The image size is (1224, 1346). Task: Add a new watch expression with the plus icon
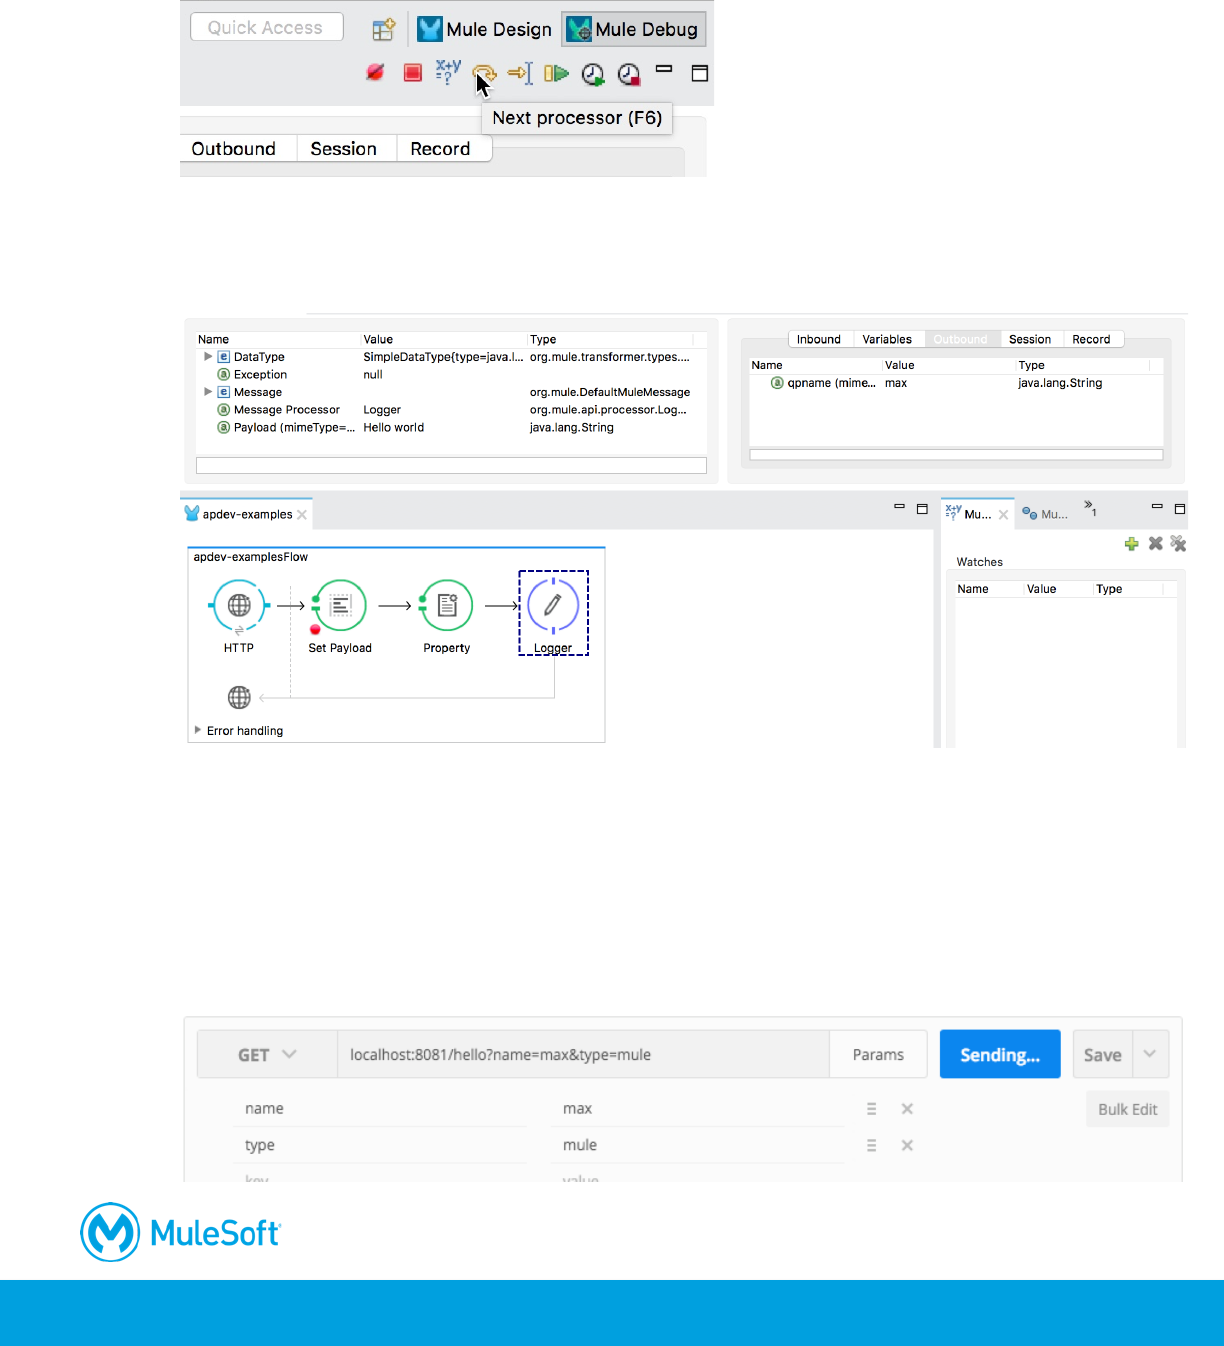(x=1132, y=544)
